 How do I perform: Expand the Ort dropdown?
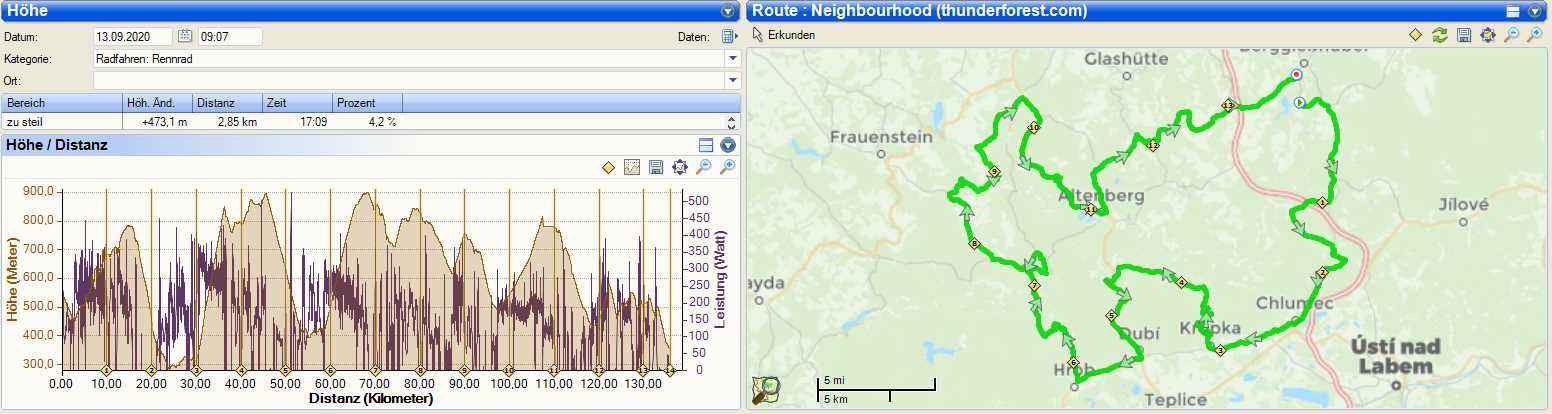(732, 80)
